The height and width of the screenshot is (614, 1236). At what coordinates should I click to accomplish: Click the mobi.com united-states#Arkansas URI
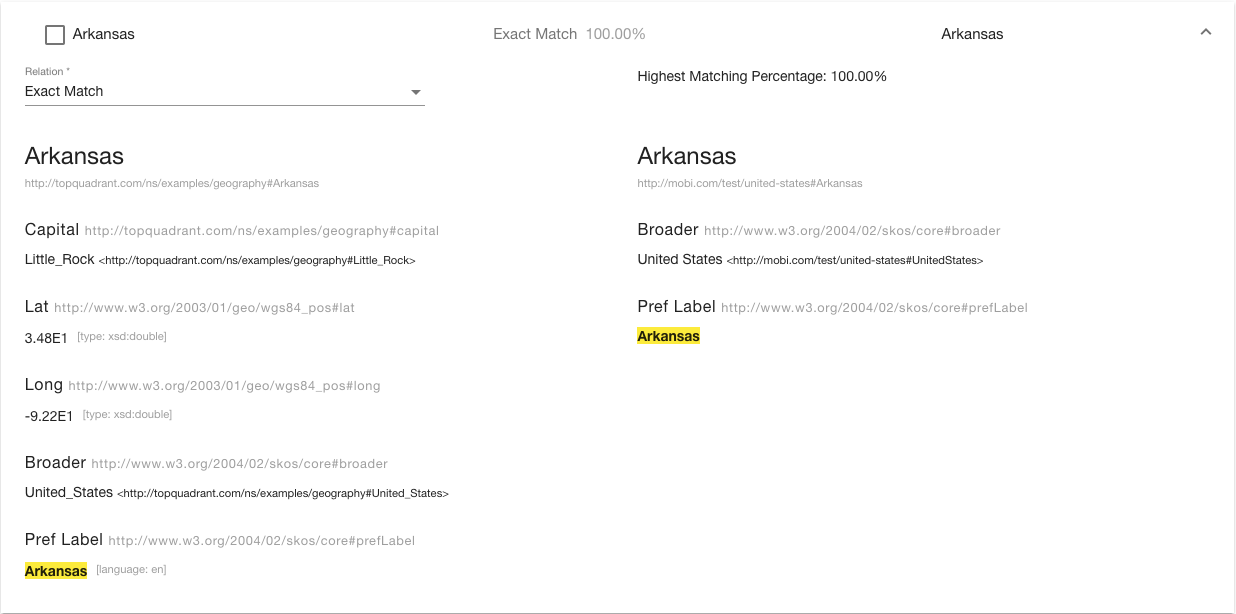750,184
